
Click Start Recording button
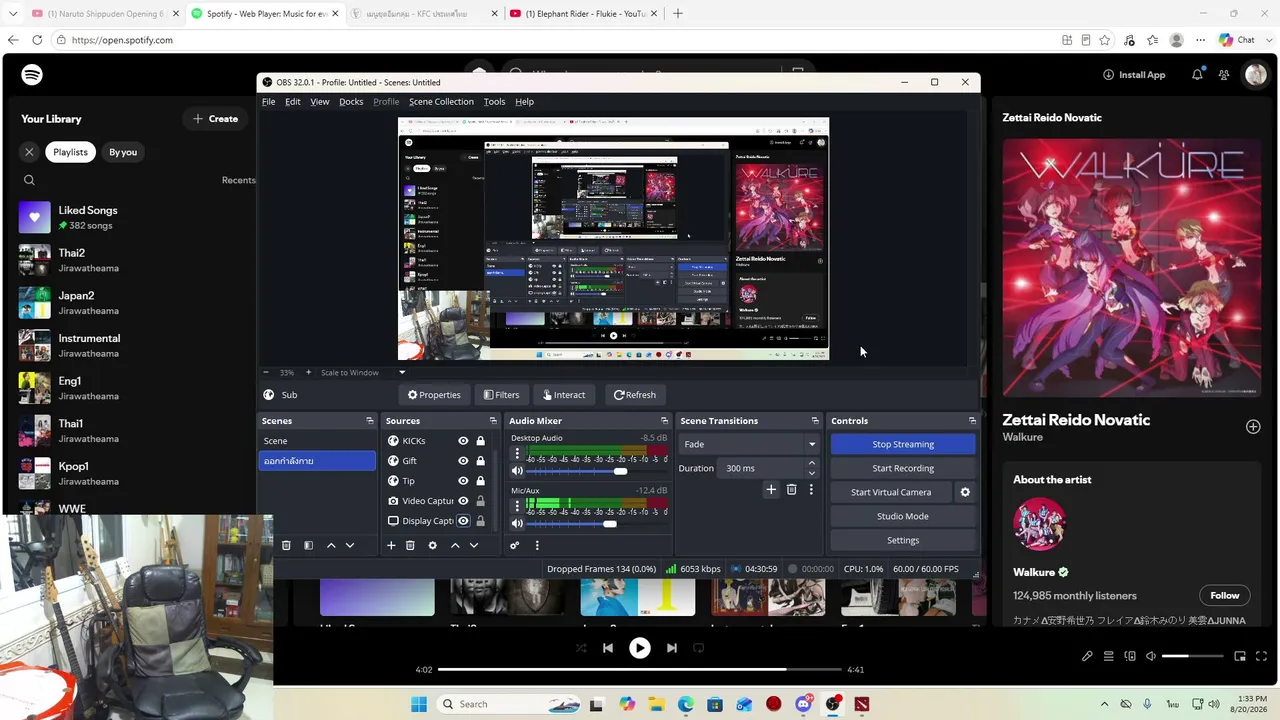coord(903,468)
